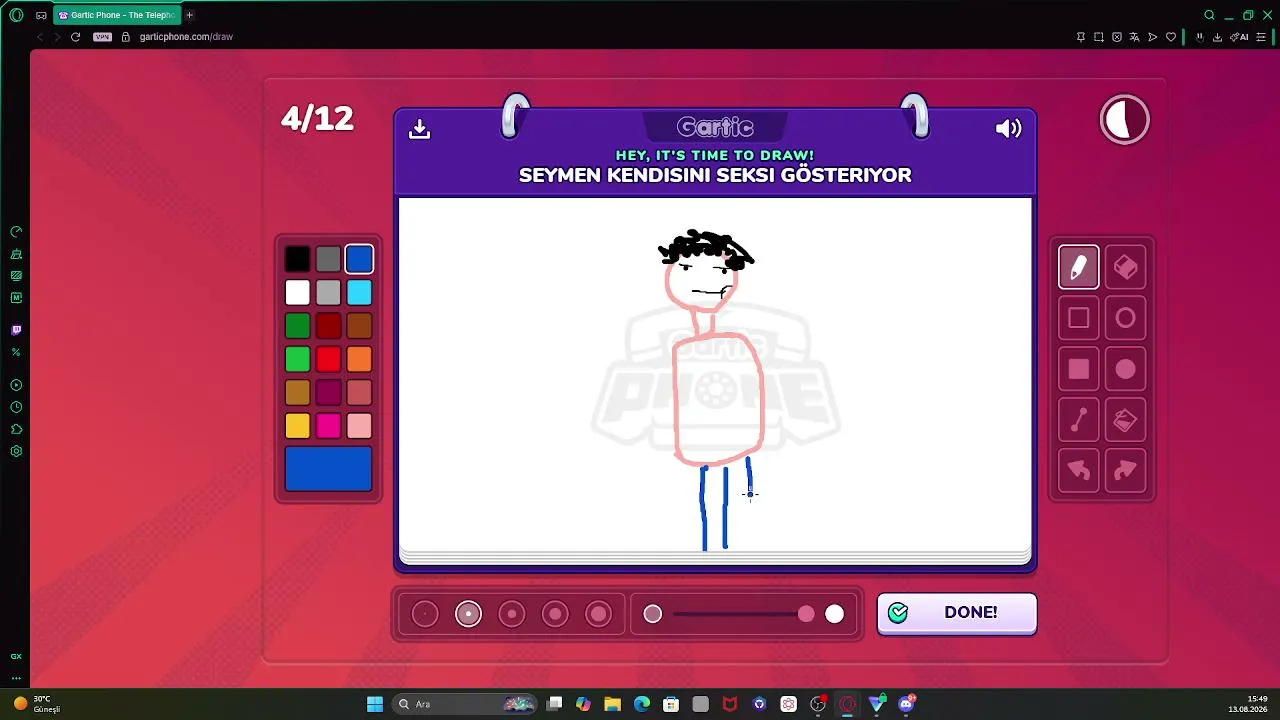Pick the yellow color swatch
The width and height of the screenshot is (1280, 720).
click(297, 426)
